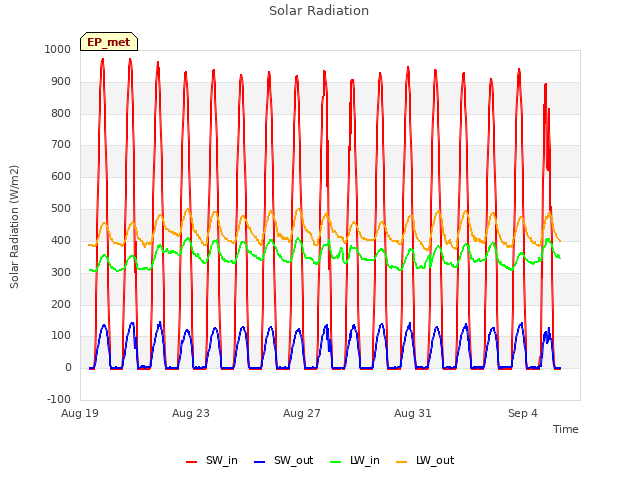Screen dimensions: 640x480
Task: Click the 500 y-axis label
Action: [61, 209]
